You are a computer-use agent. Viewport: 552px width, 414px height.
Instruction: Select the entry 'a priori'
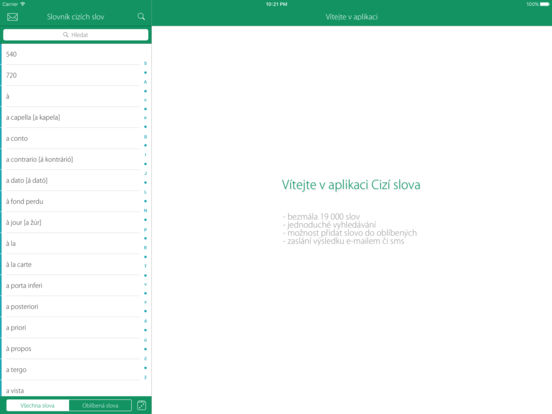[x=72, y=327]
